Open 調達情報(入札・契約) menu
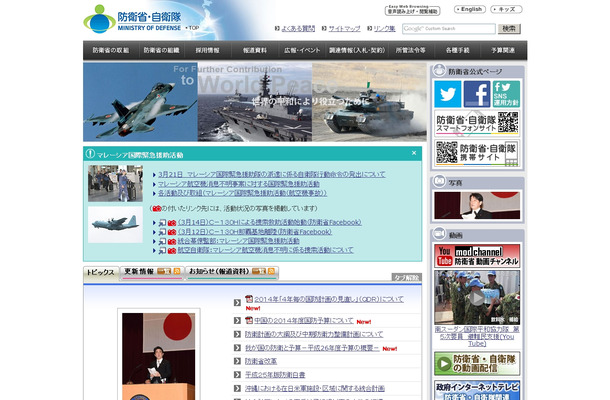 tap(357, 50)
